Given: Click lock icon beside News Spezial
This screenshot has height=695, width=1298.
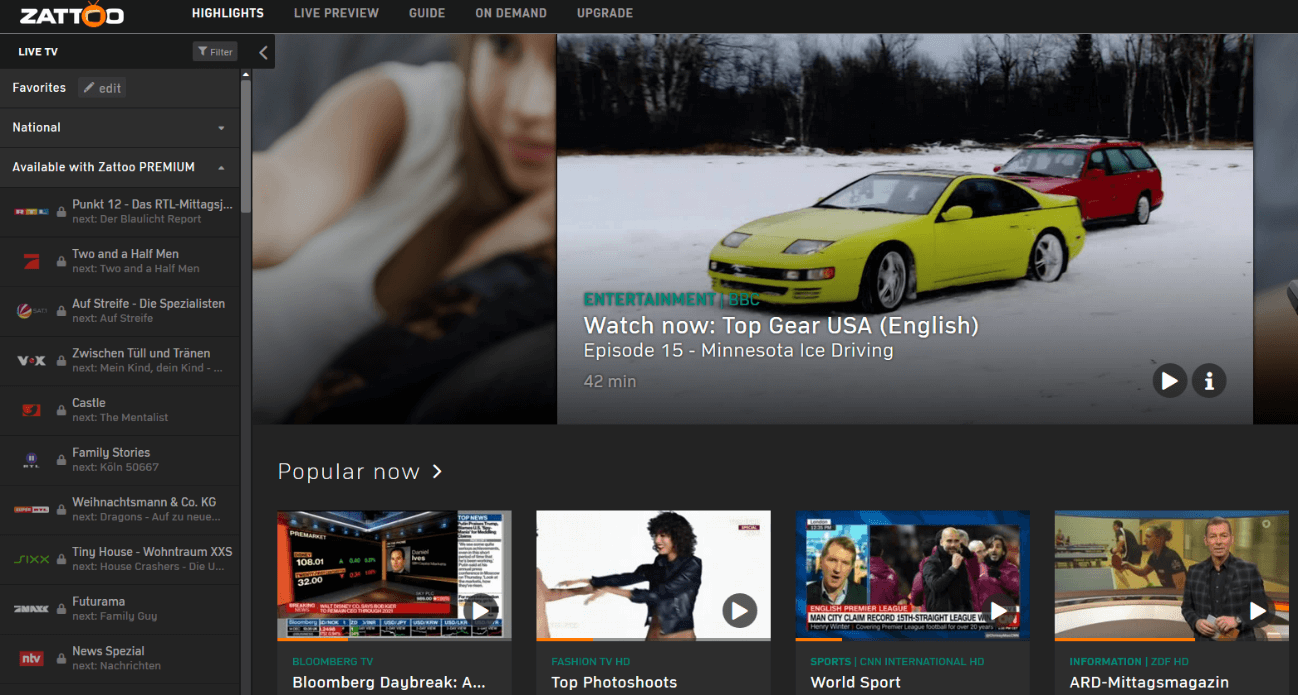Looking at the screenshot, I should pyautogui.click(x=62, y=658).
